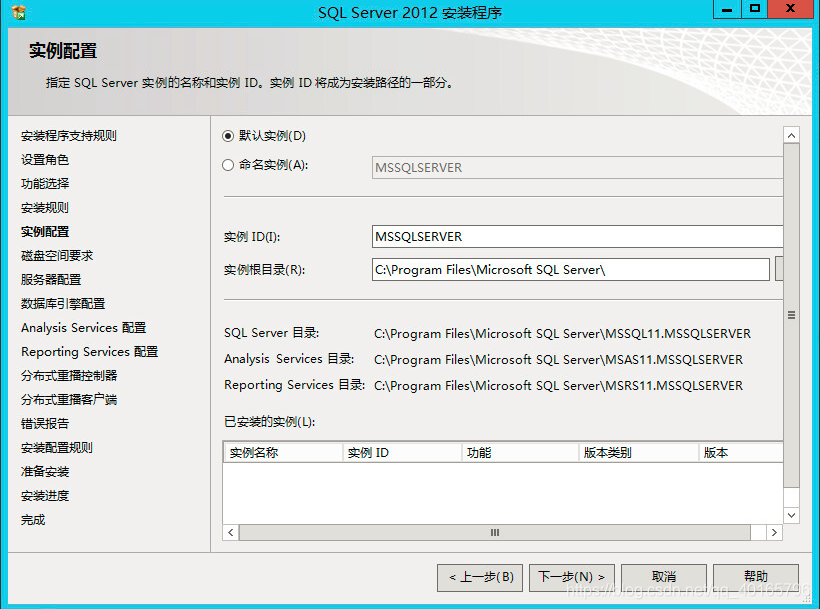This screenshot has height=609, width=820.
Task: Select 安装程序支持规则 step in sidebar
Action: [69, 136]
